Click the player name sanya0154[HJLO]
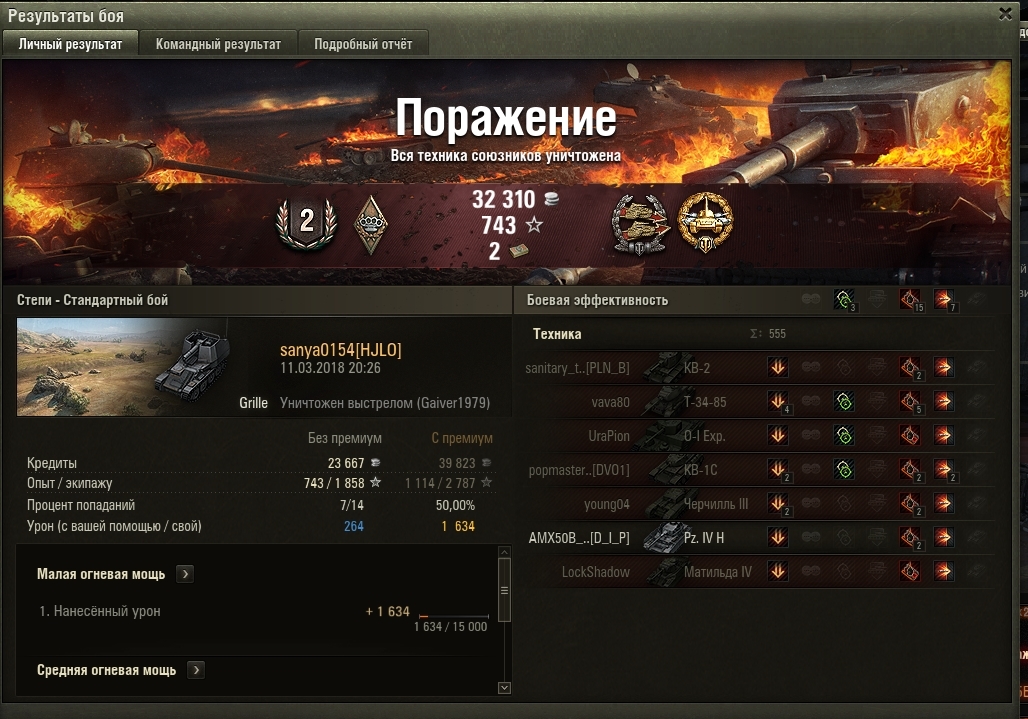Viewport: 1028px width, 719px height. (x=341, y=350)
